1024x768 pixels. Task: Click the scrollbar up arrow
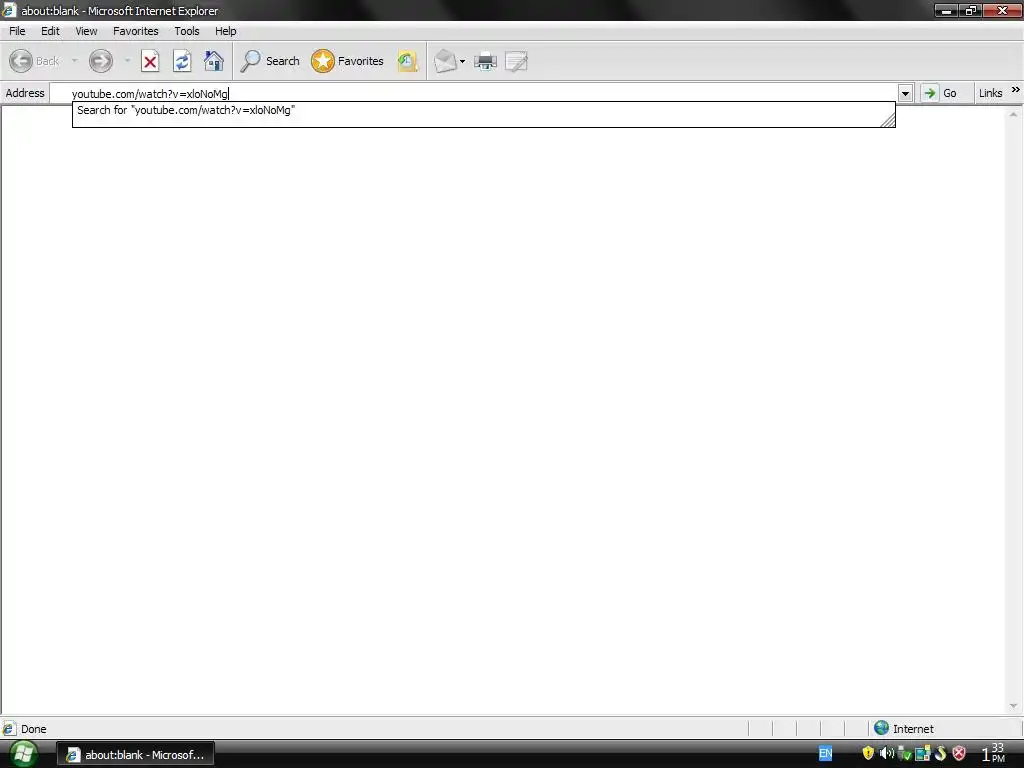click(1014, 114)
